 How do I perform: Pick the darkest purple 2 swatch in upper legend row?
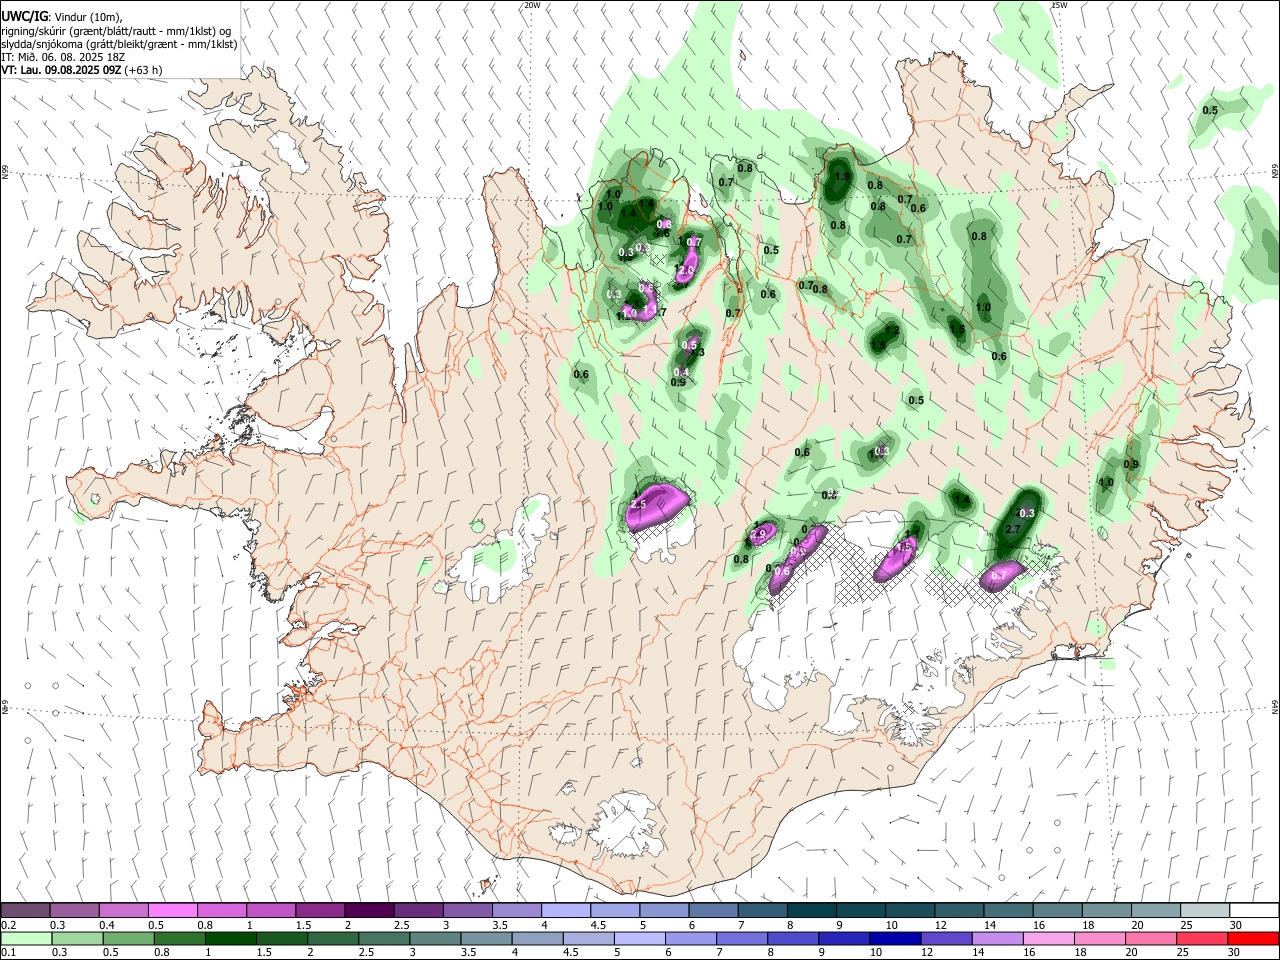point(368,911)
